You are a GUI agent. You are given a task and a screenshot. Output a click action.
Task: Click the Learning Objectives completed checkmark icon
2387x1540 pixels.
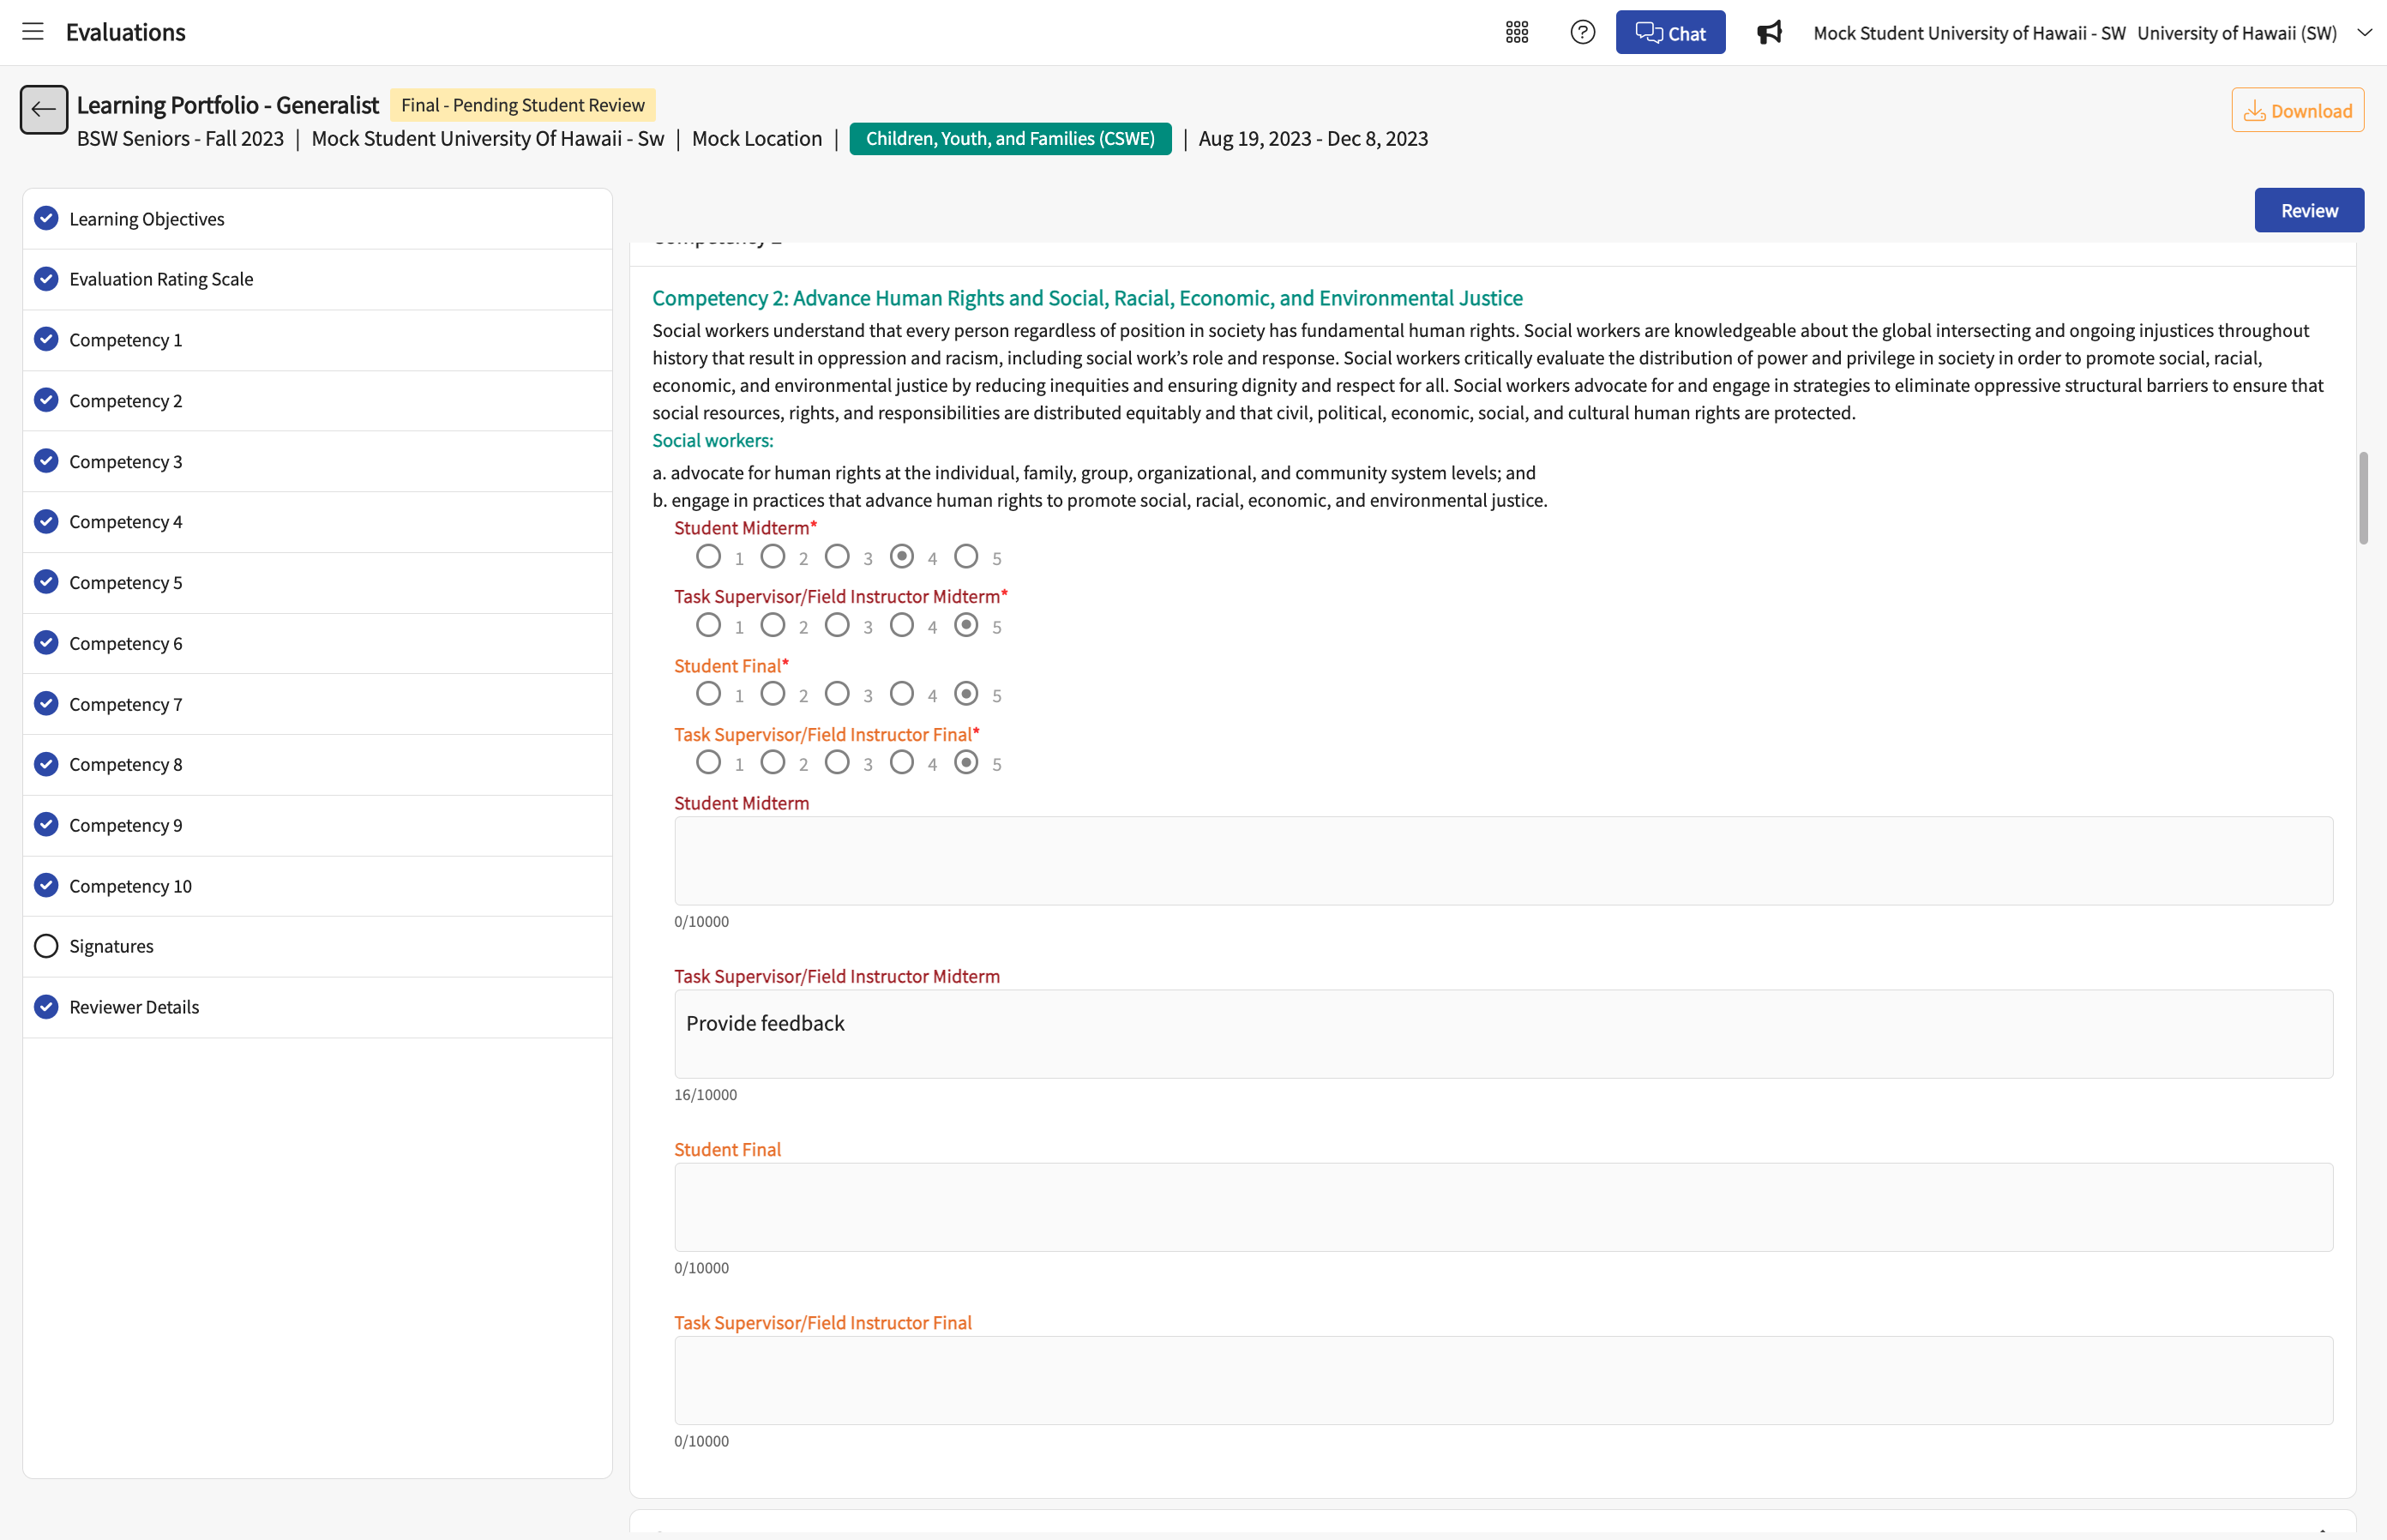(x=46, y=218)
